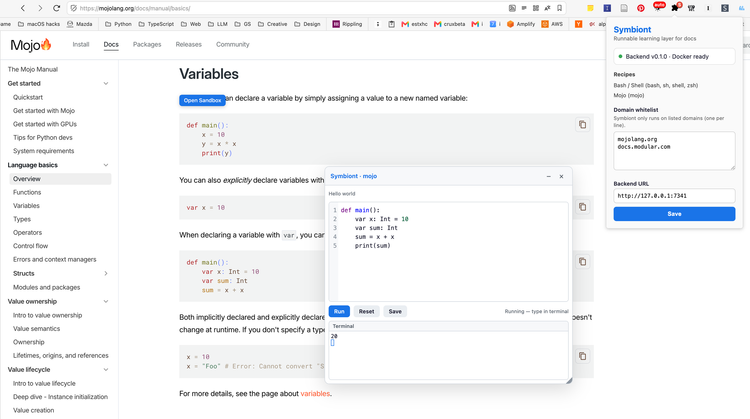
Task: Open the extension with the red auto badge
Action: click(x=658, y=7)
